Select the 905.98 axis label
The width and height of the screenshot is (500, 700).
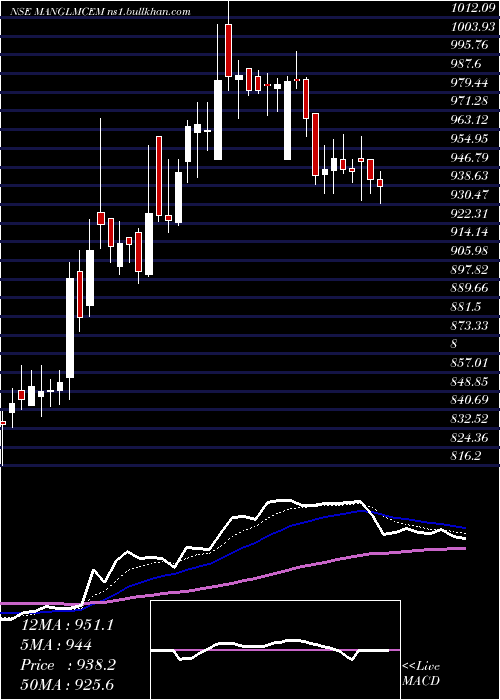[471, 251]
